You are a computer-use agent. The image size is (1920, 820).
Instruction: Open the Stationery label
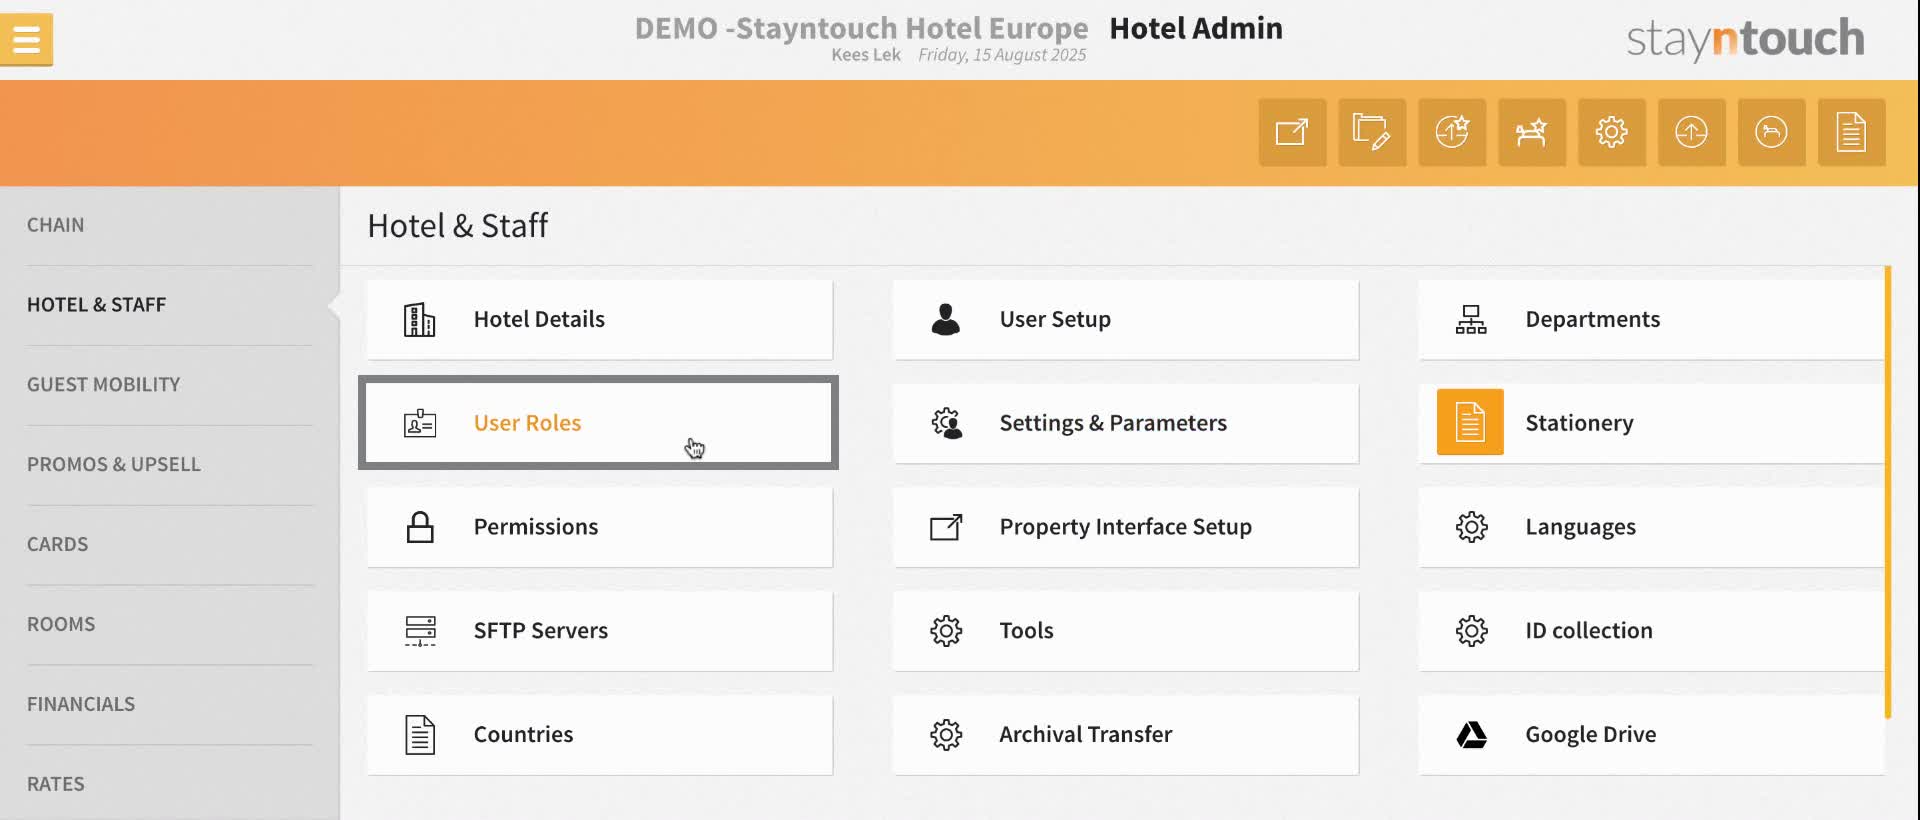[1580, 423]
